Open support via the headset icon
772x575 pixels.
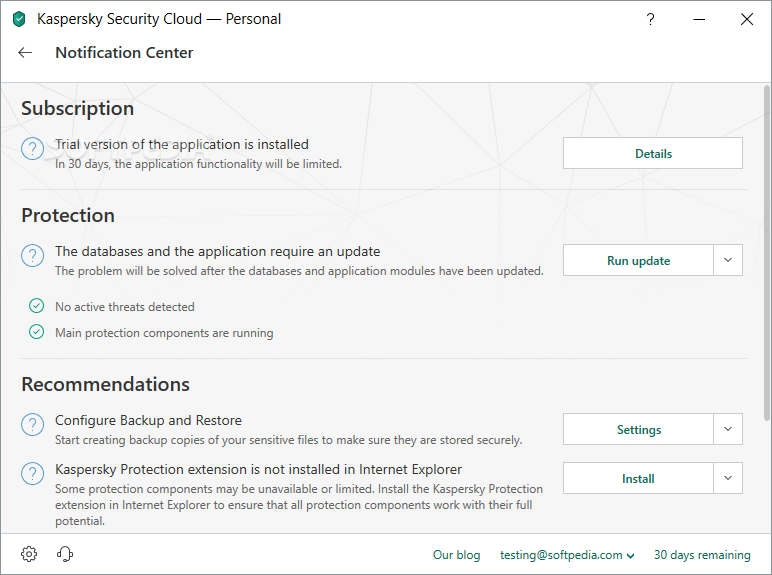(64, 554)
